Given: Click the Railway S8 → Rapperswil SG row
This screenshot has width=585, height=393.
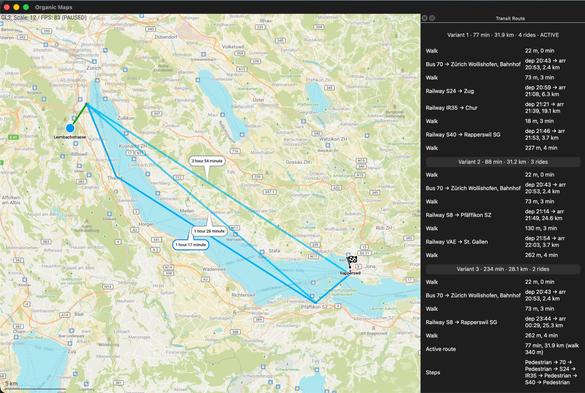Looking at the screenshot, I should (x=503, y=322).
